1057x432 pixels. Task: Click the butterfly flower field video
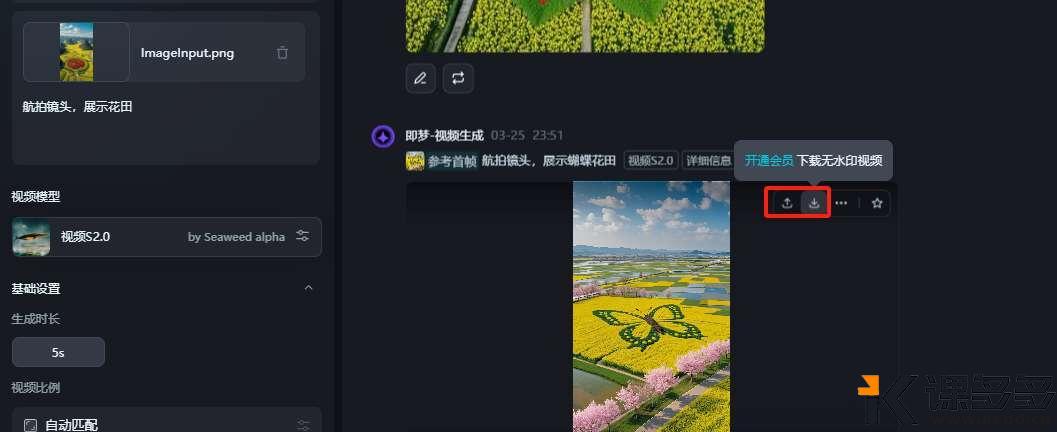click(x=651, y=307)
